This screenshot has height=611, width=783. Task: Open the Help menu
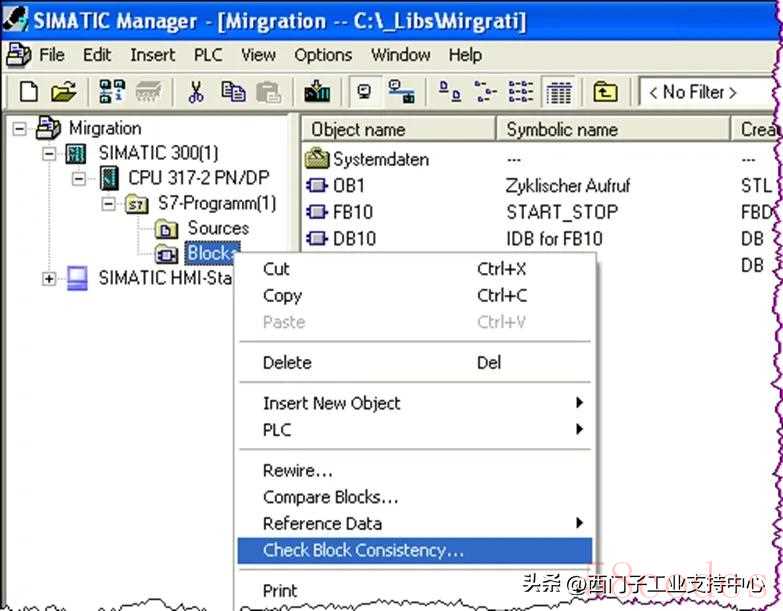click(465, 55)
